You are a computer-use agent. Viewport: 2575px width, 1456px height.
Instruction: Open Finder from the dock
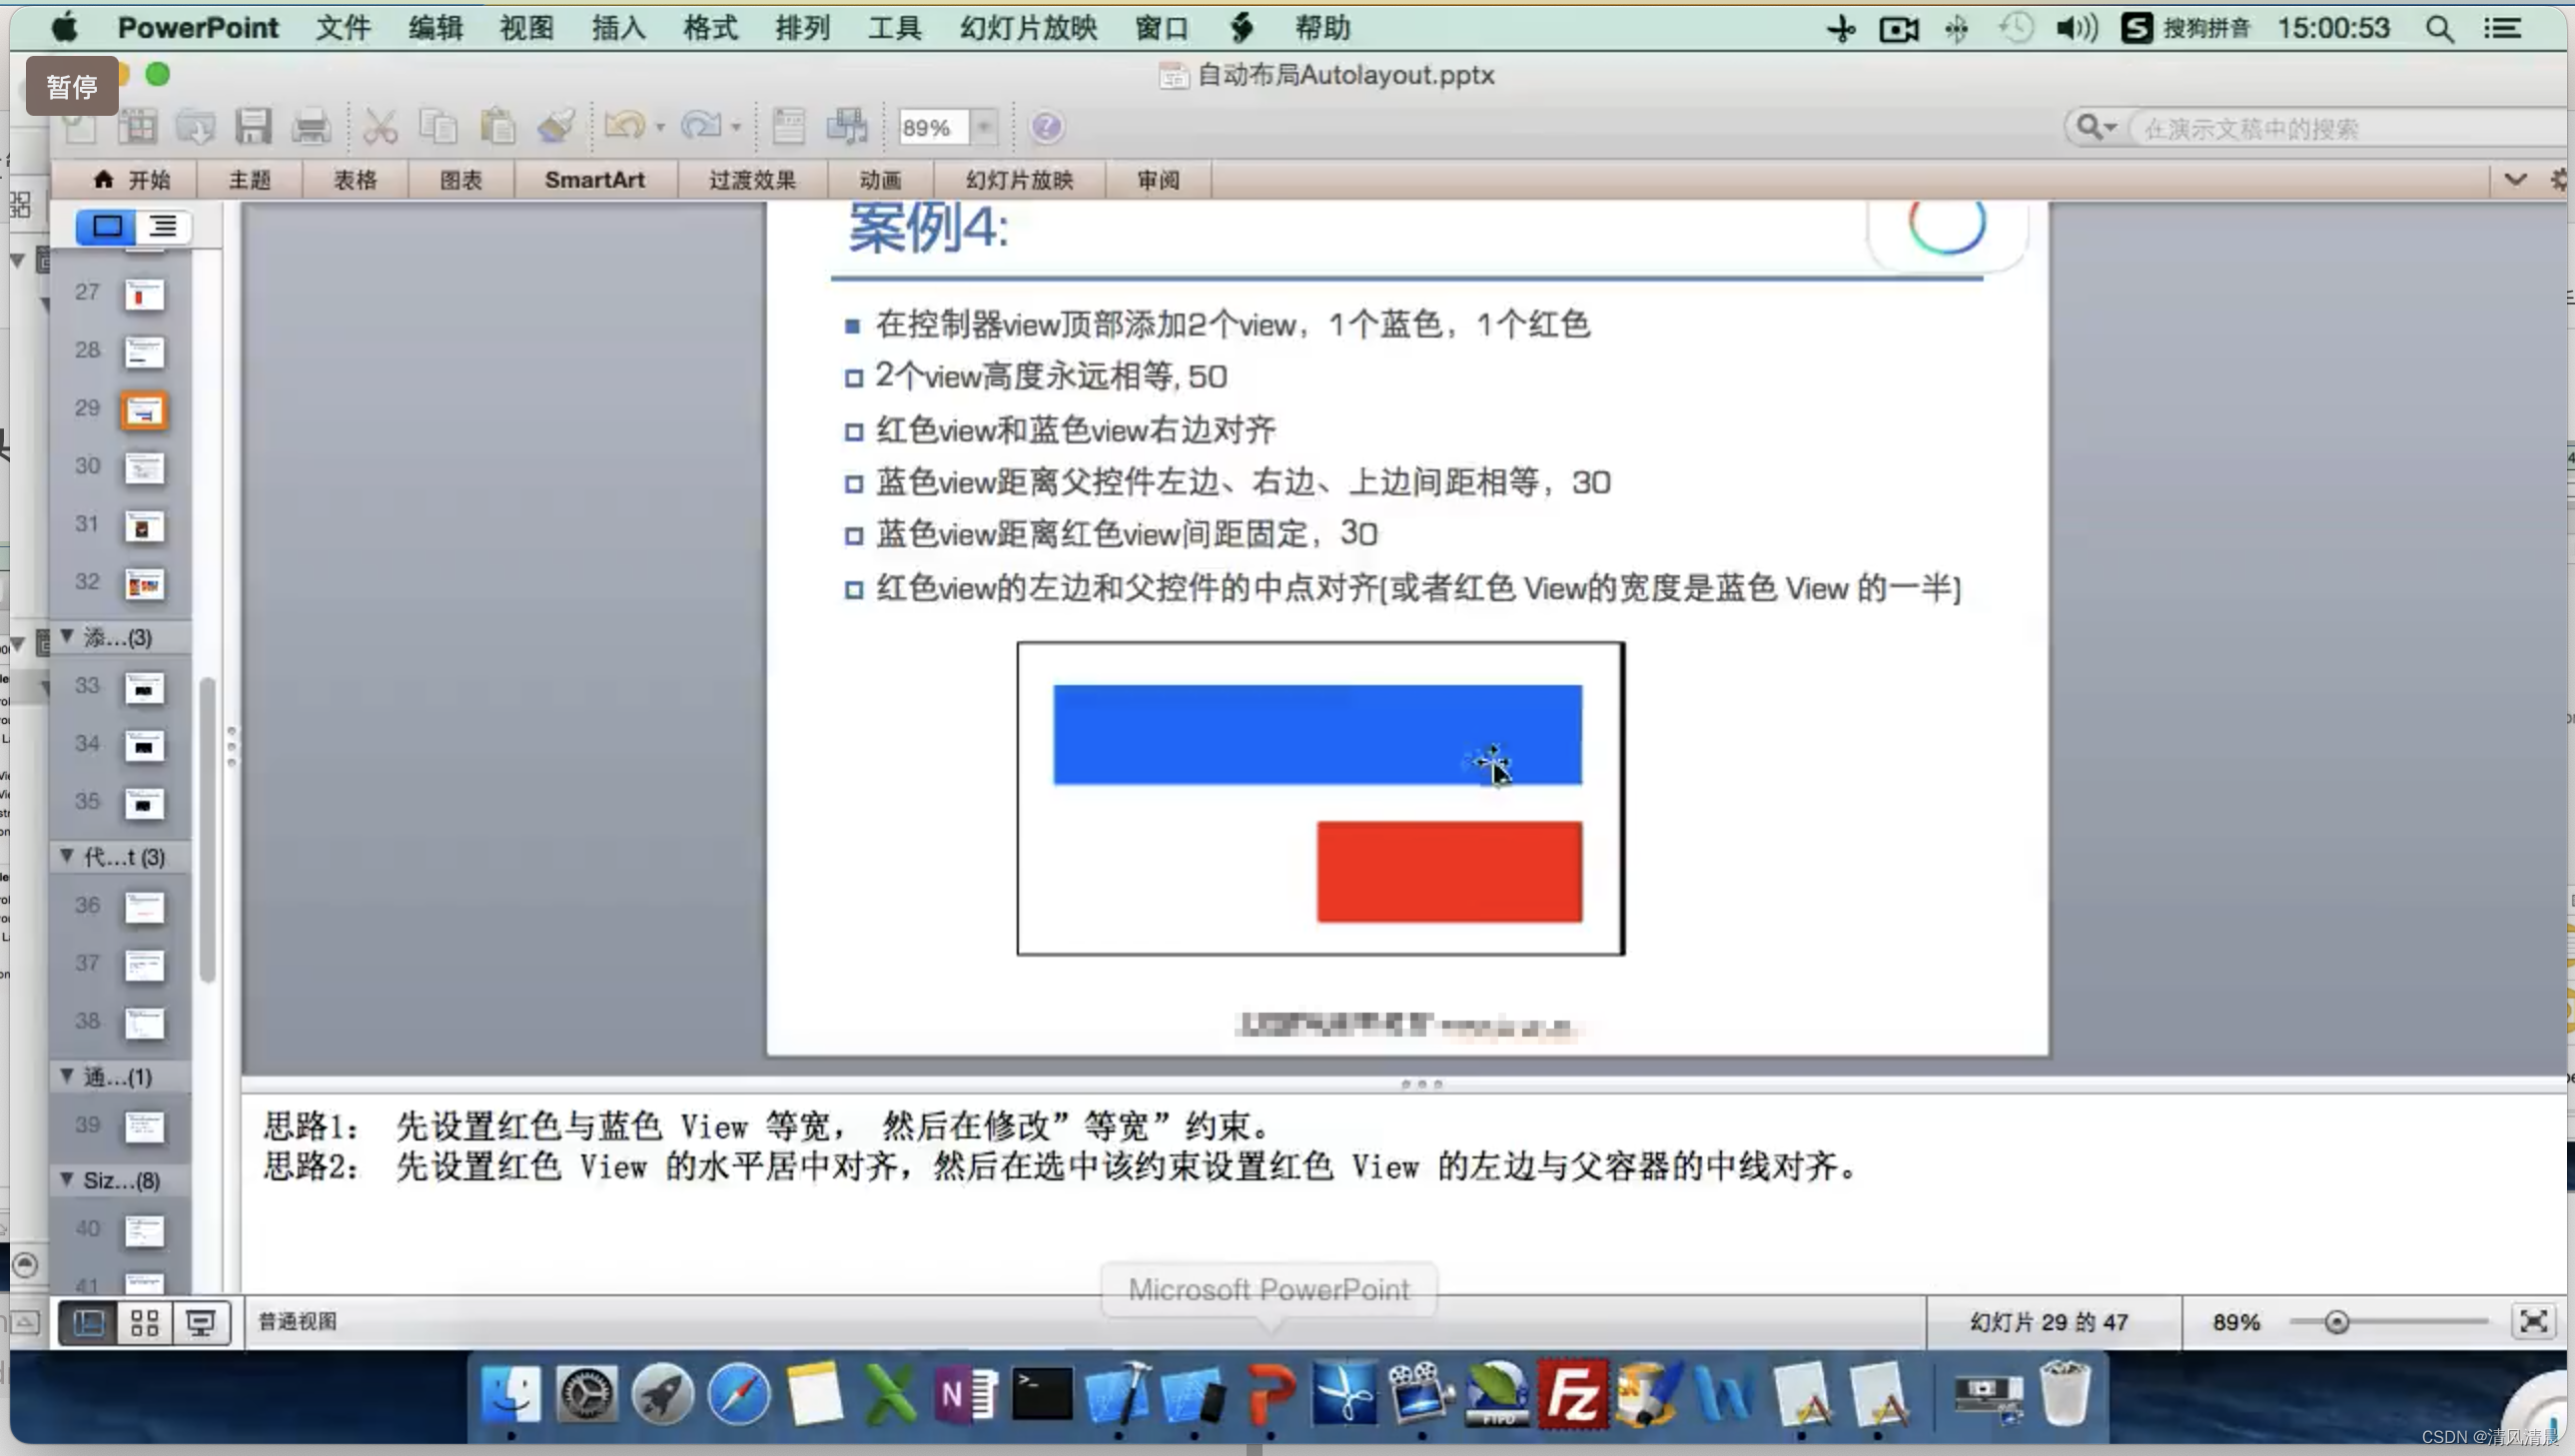click(511, 1394)
